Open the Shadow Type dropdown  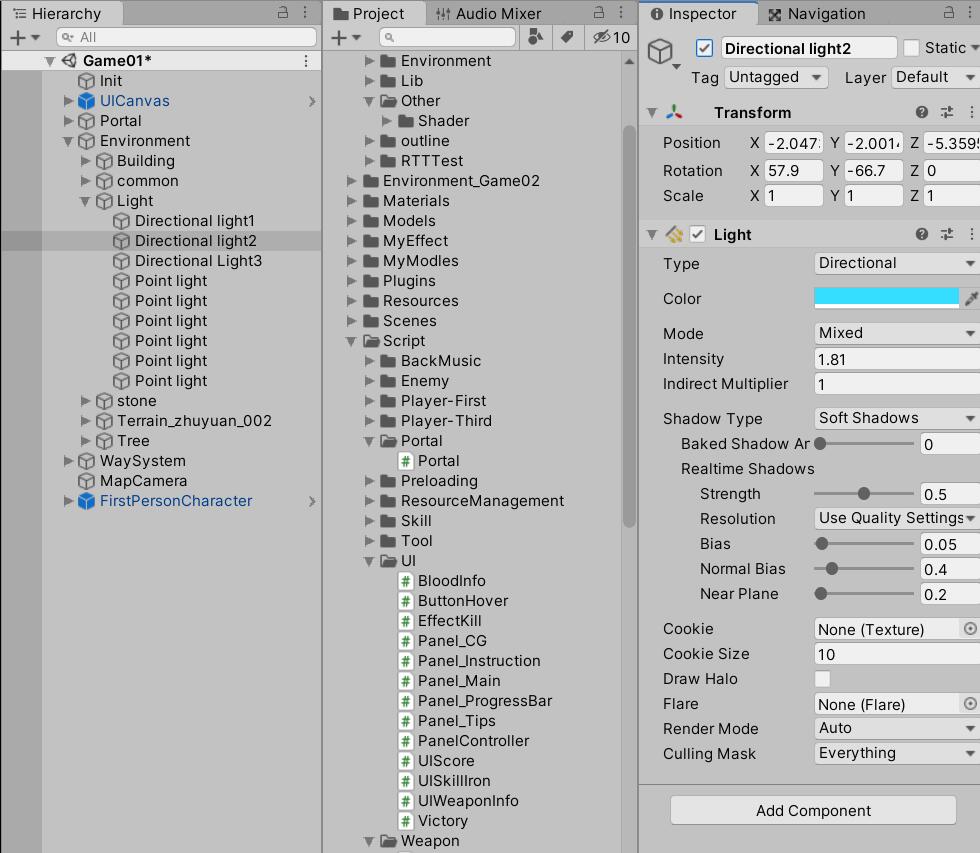(x=897, y=418)
